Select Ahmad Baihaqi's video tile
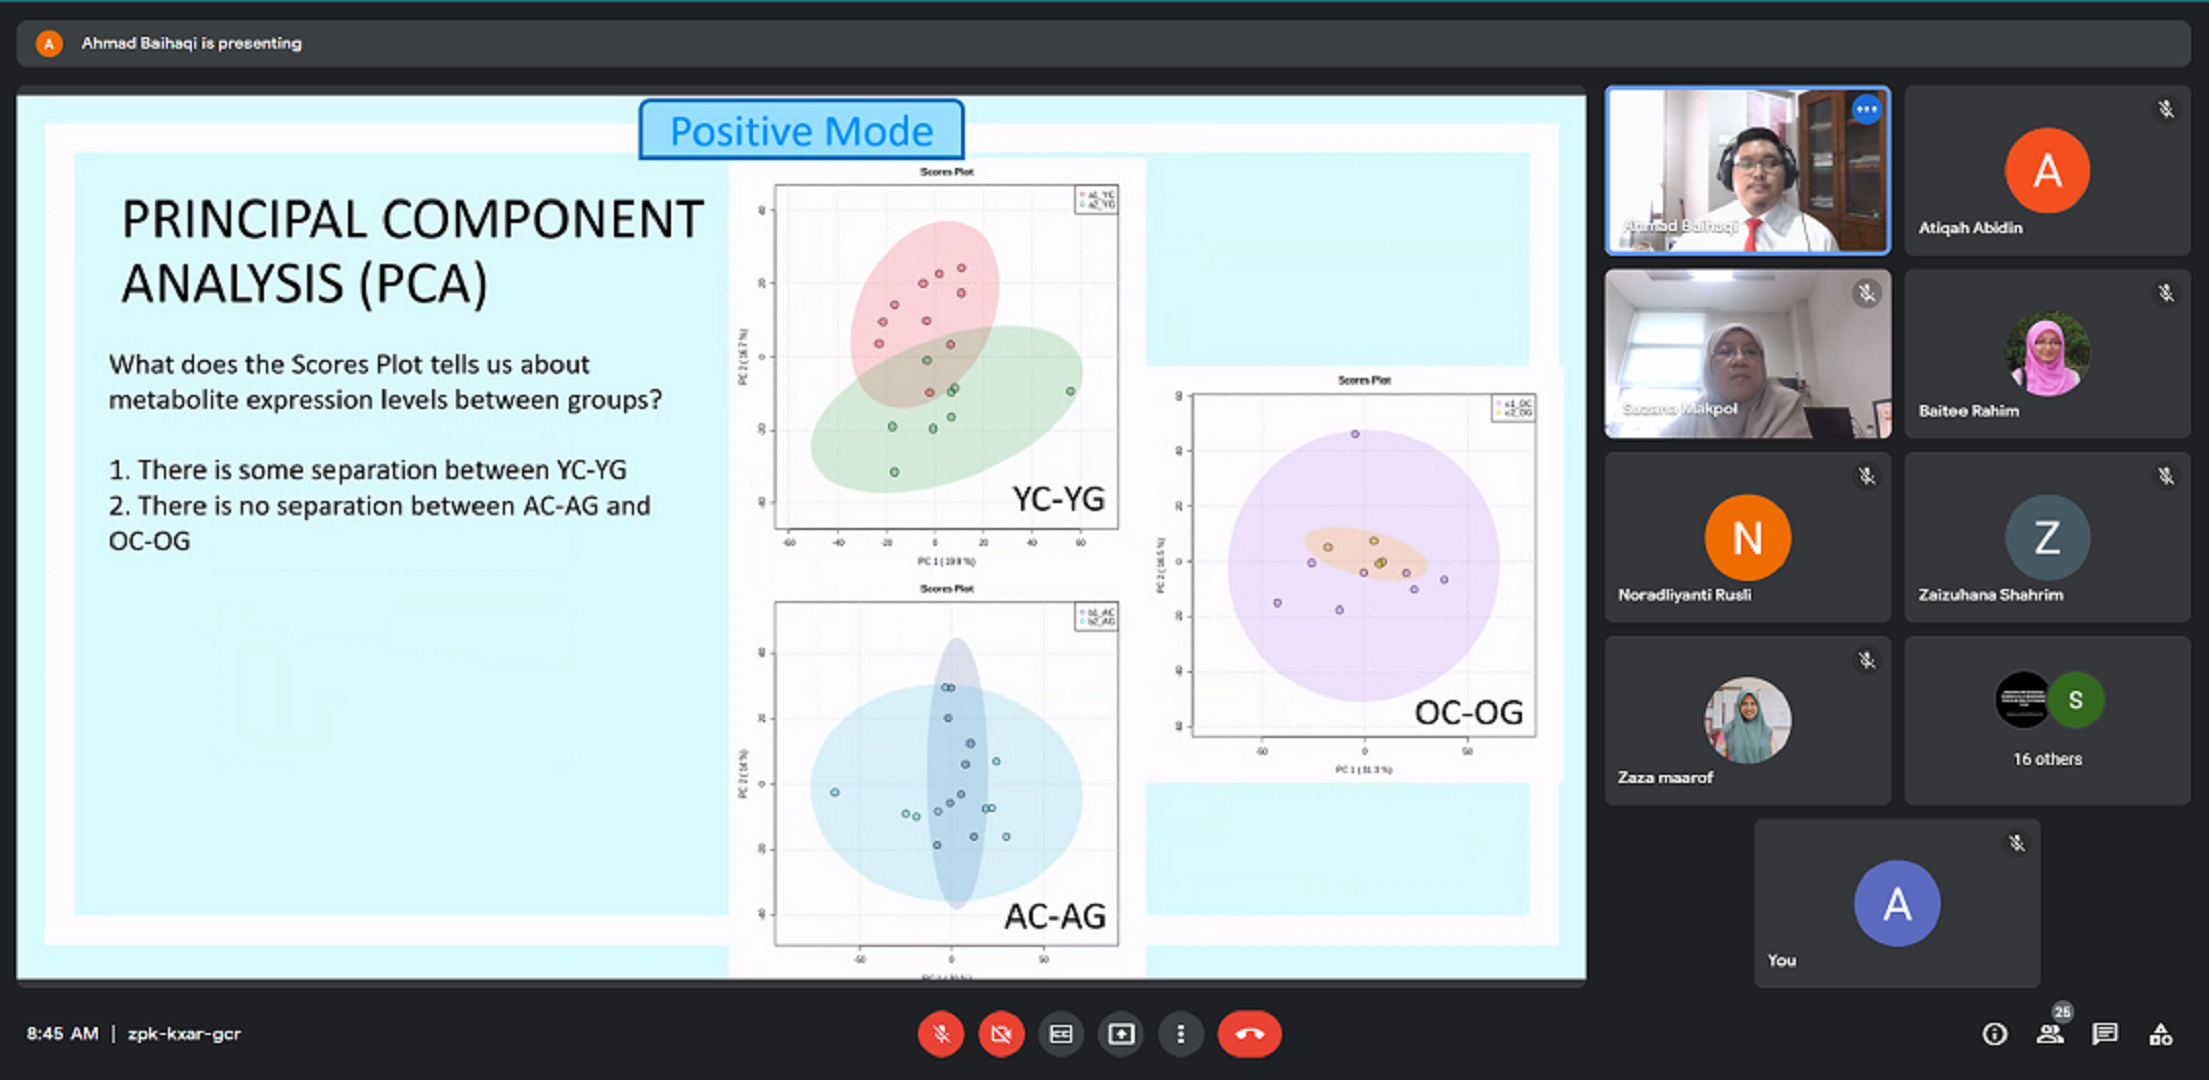The height and width of the screenshot is (1080, 2209). (1747, 171)
